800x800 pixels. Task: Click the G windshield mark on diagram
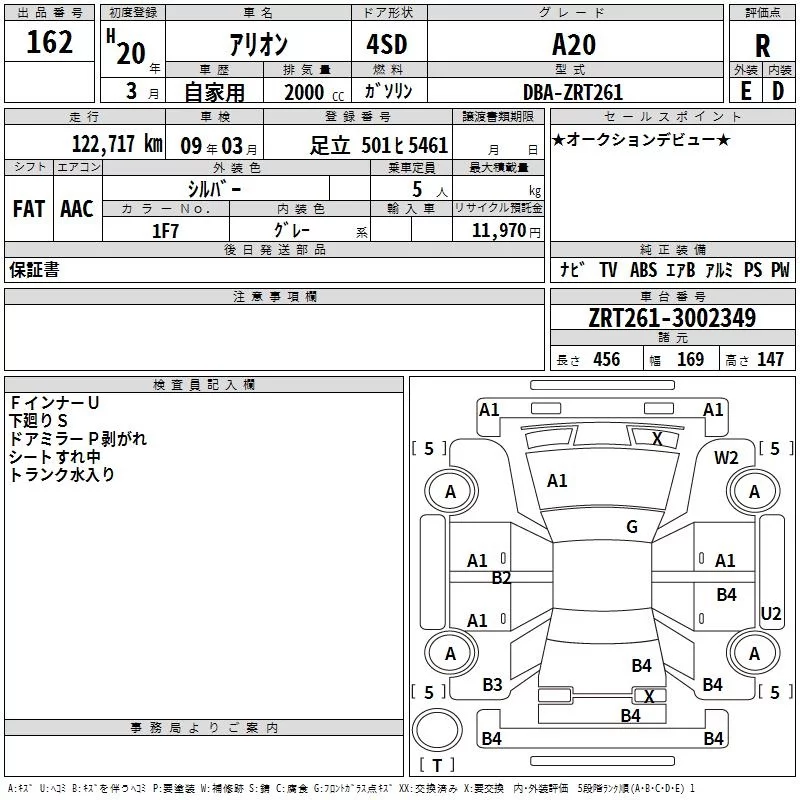coord(632,527)
